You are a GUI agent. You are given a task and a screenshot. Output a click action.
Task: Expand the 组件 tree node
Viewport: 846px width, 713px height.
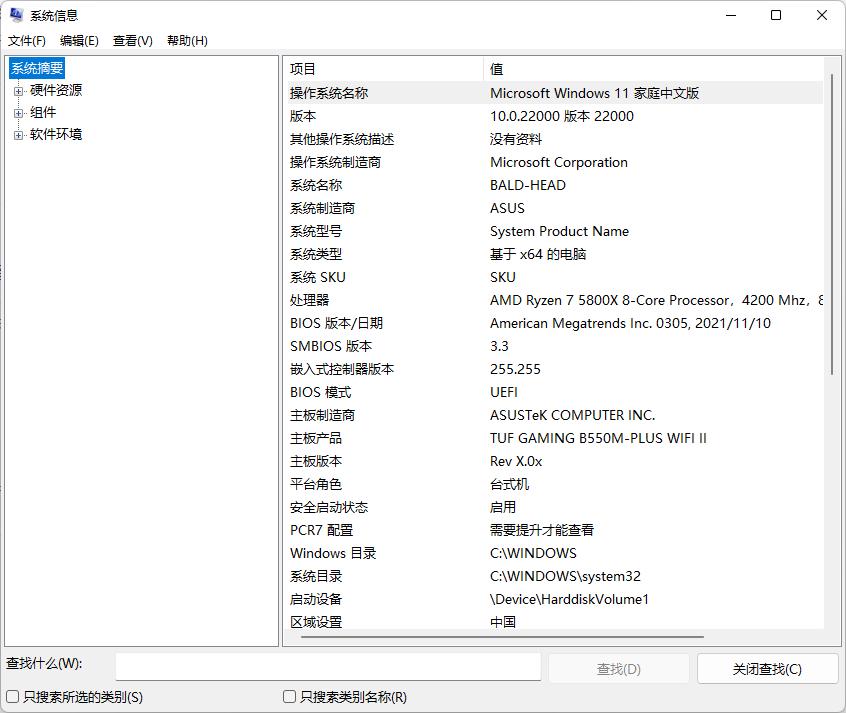coord(18,113)
